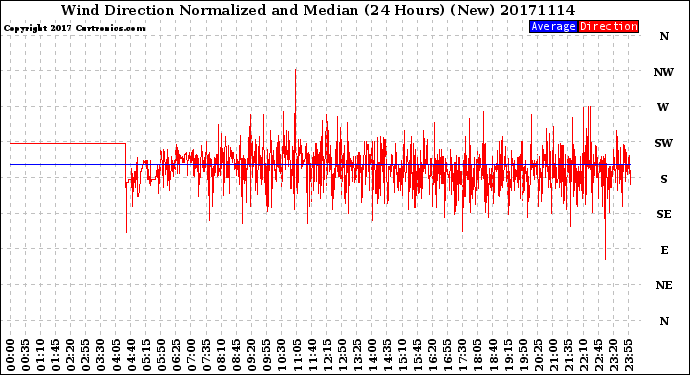Click the 13:25 time label
The height and width of the screenshot is (375, 690).
coord(357,355)
